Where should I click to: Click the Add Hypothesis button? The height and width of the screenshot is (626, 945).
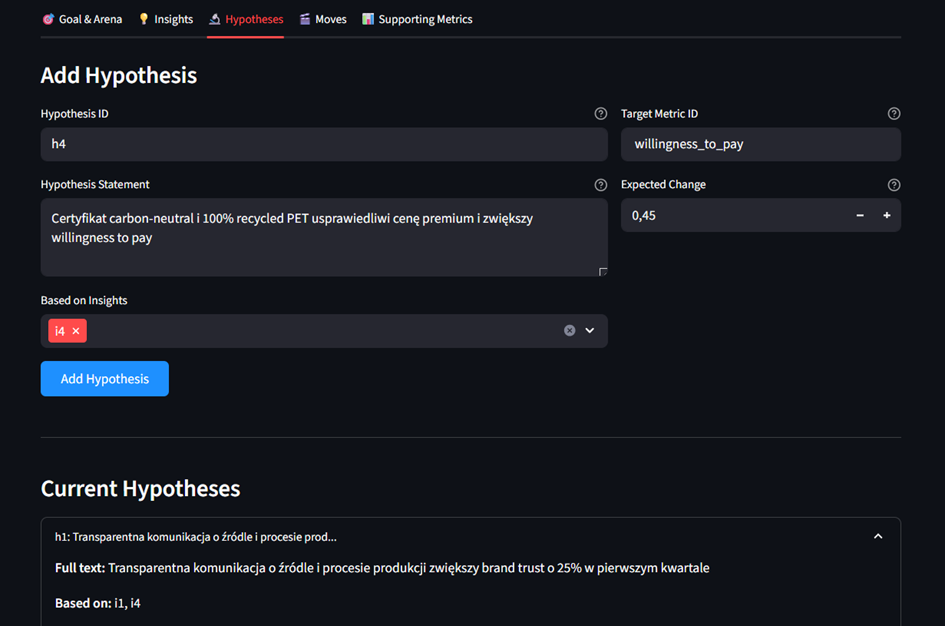[x=105, y=378]
